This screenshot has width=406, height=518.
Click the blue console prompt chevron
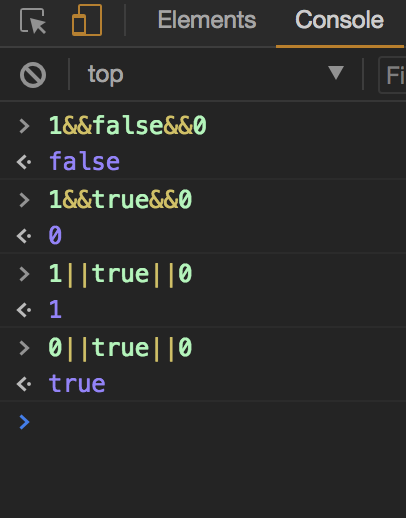click(24, 422)
